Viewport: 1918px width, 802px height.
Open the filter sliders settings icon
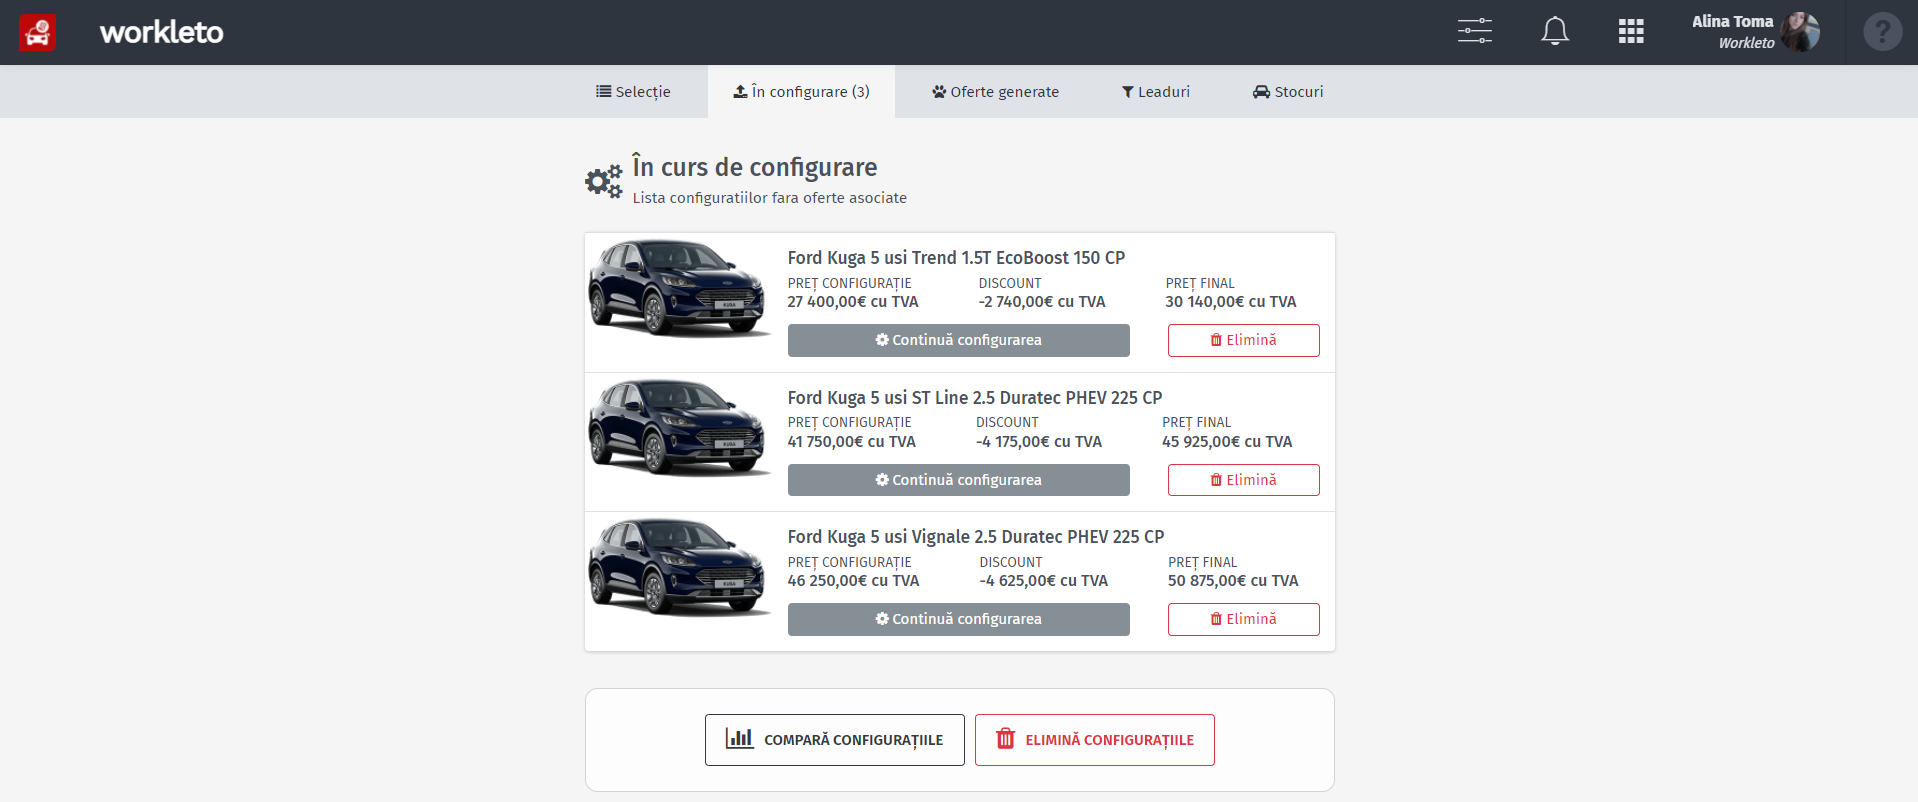(x=1474, y=31)
